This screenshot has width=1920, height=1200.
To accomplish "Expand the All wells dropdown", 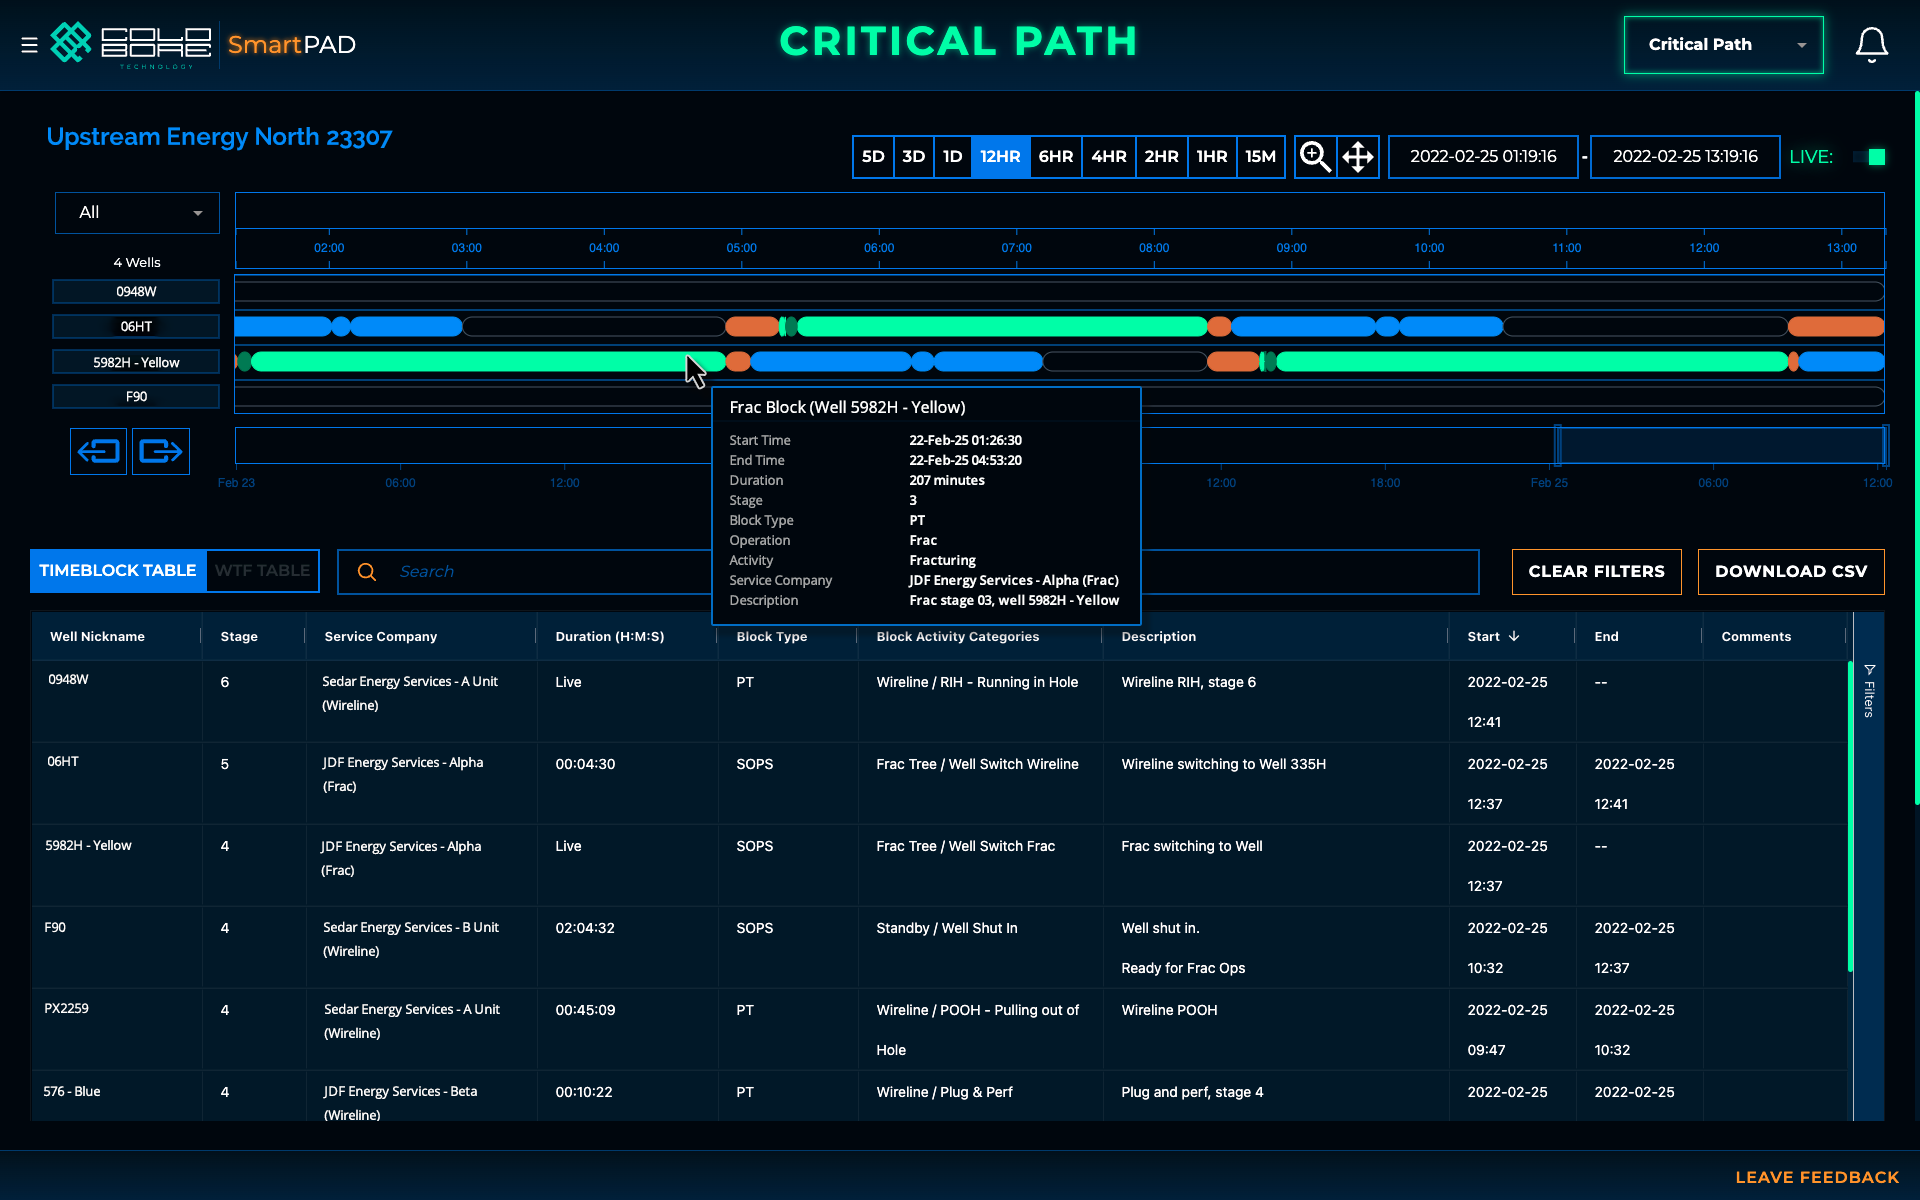I will tap(137, 213).
